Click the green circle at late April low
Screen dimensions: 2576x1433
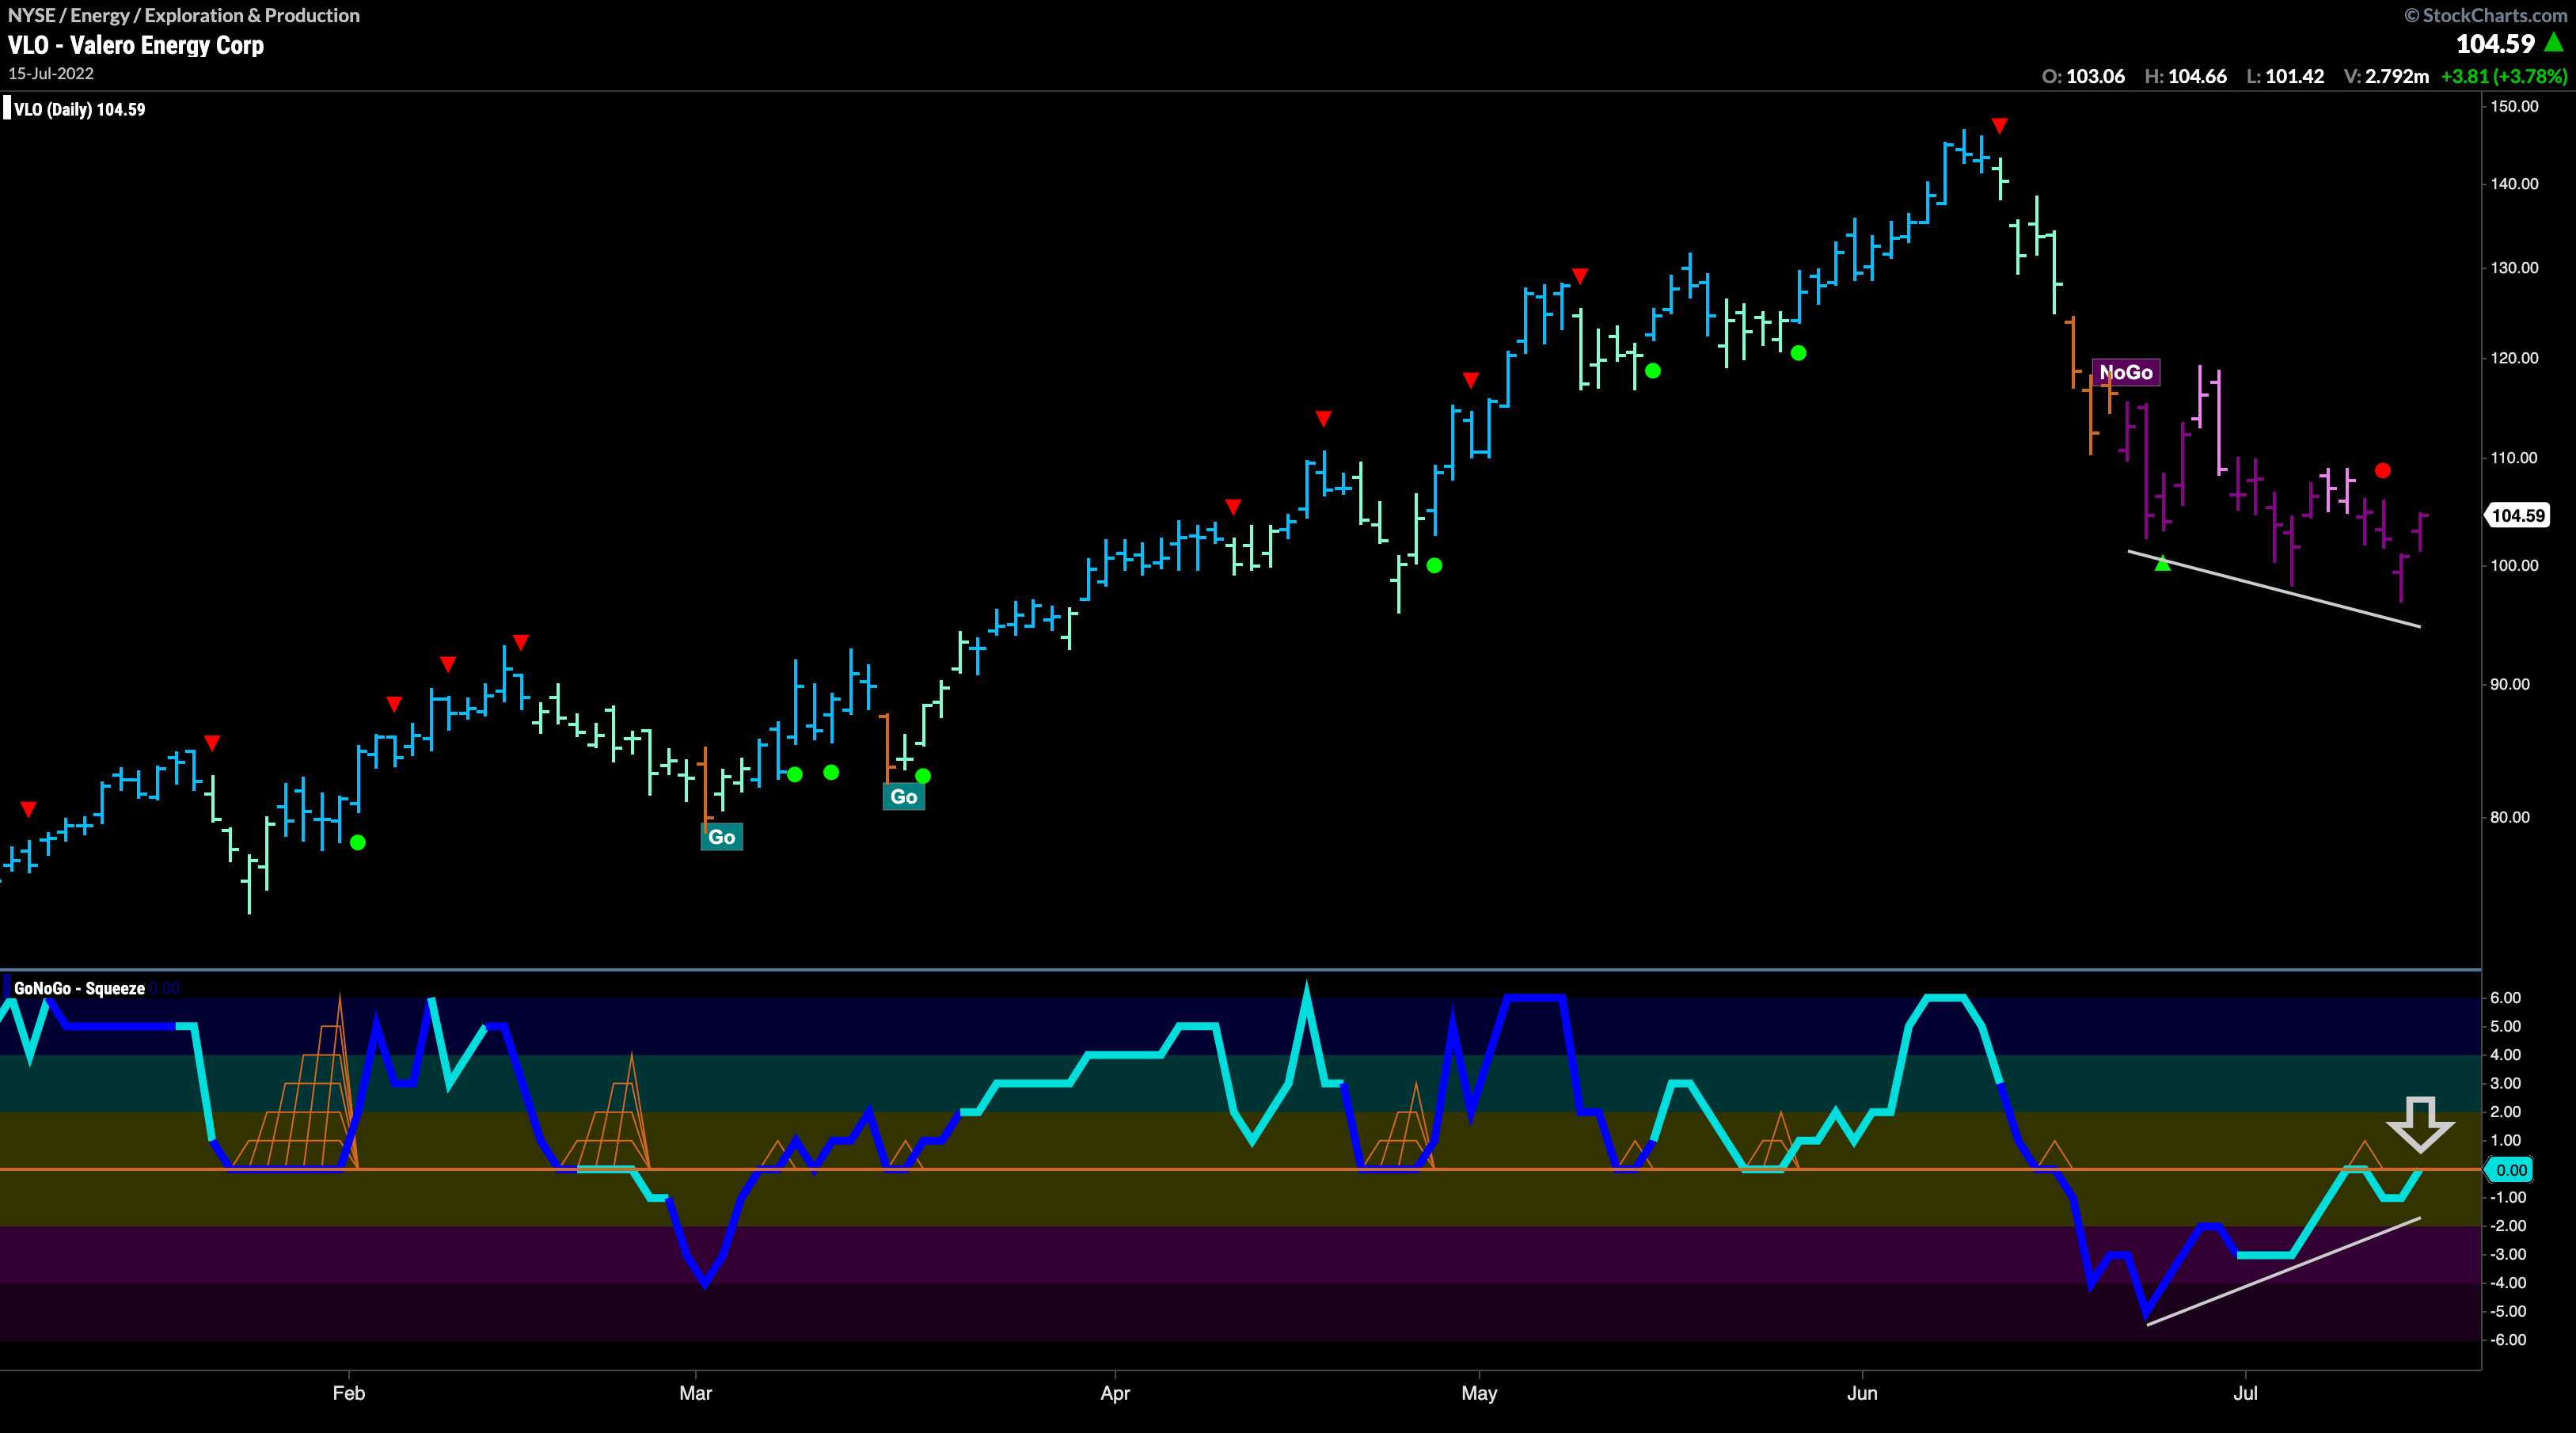[1434, 565]
